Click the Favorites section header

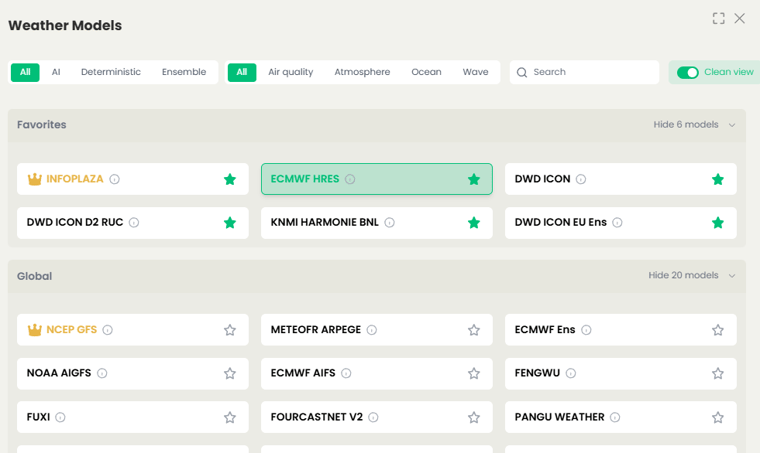377,125
